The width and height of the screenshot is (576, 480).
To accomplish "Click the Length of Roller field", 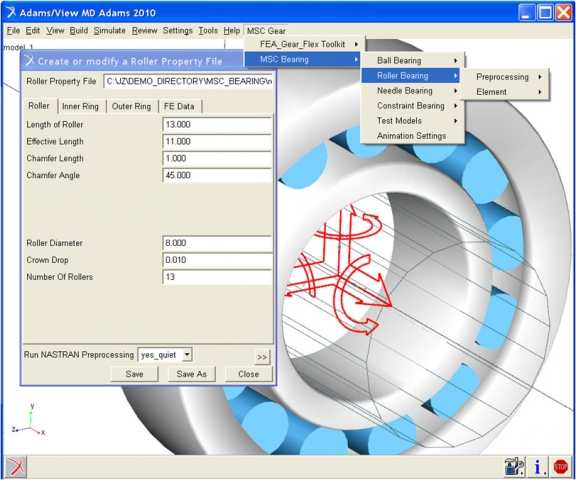I will point(217,124).
